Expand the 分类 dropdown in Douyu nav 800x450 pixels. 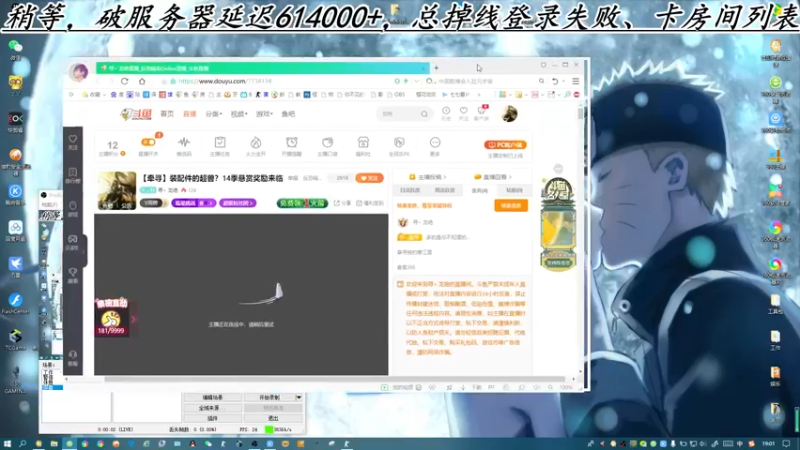pos(213,114)
